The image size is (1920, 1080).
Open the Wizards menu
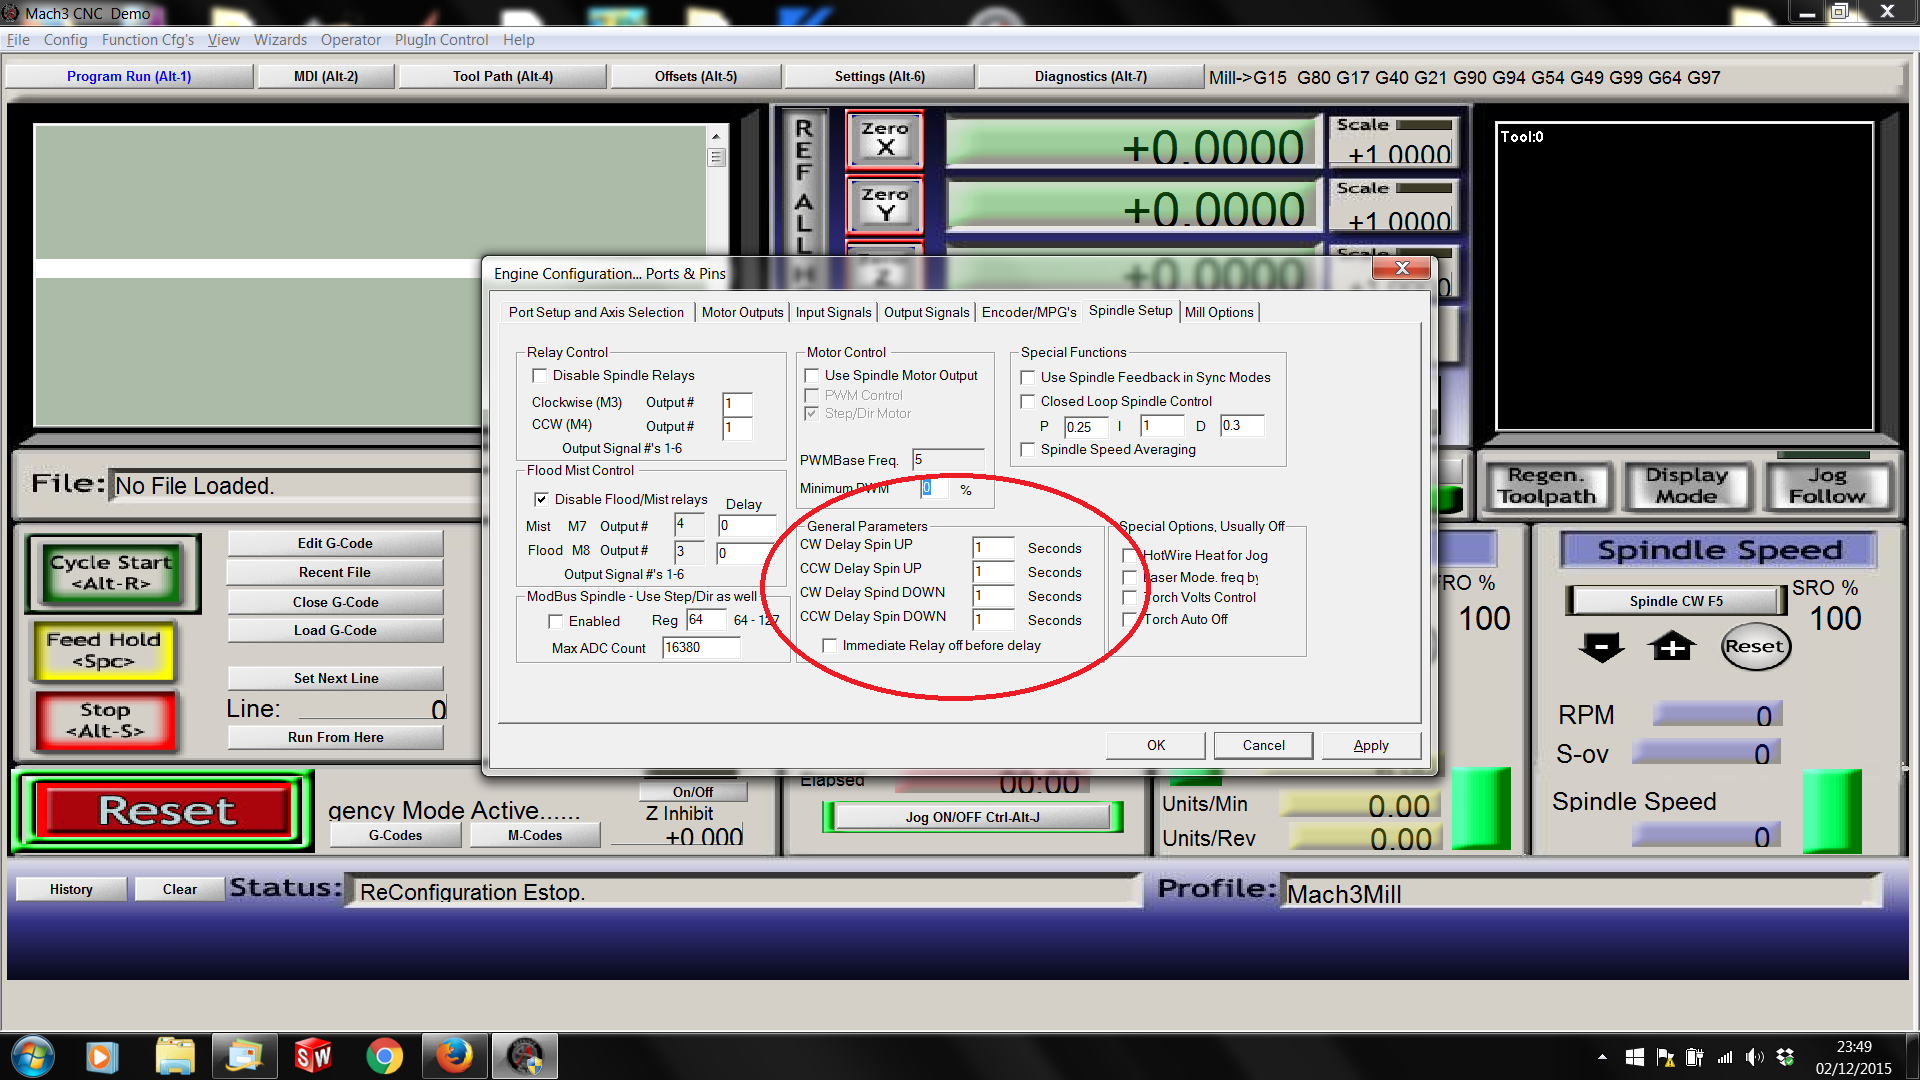(x=280, y=40)
